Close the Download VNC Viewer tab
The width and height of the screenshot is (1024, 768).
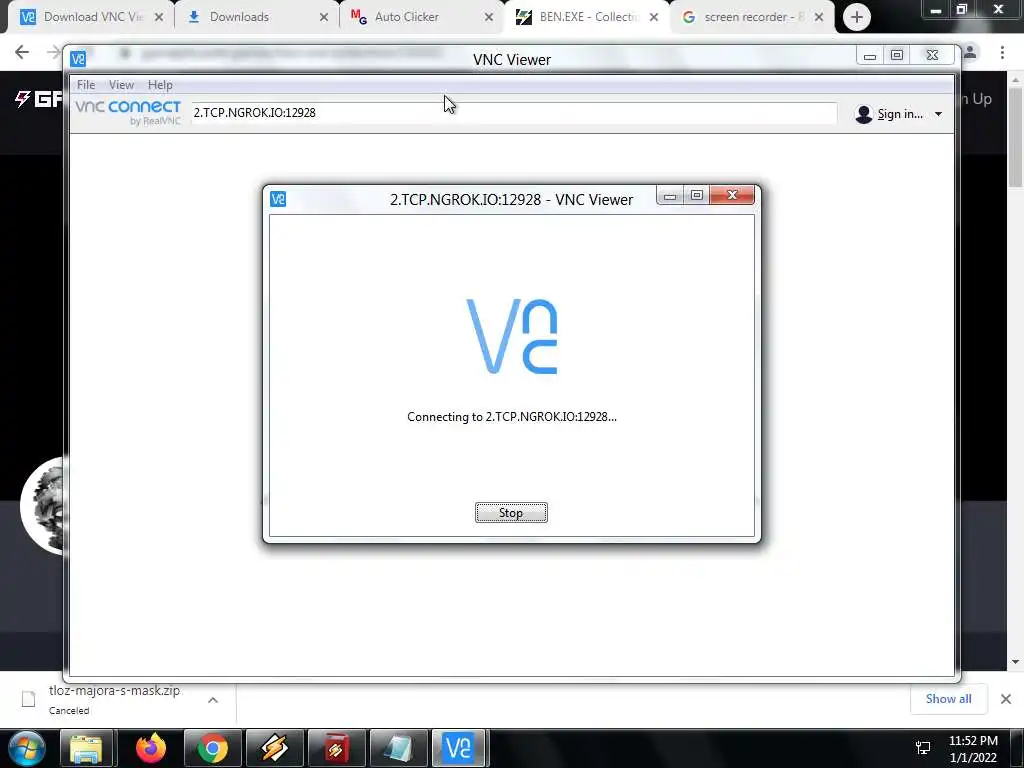(x=159, y=18)
